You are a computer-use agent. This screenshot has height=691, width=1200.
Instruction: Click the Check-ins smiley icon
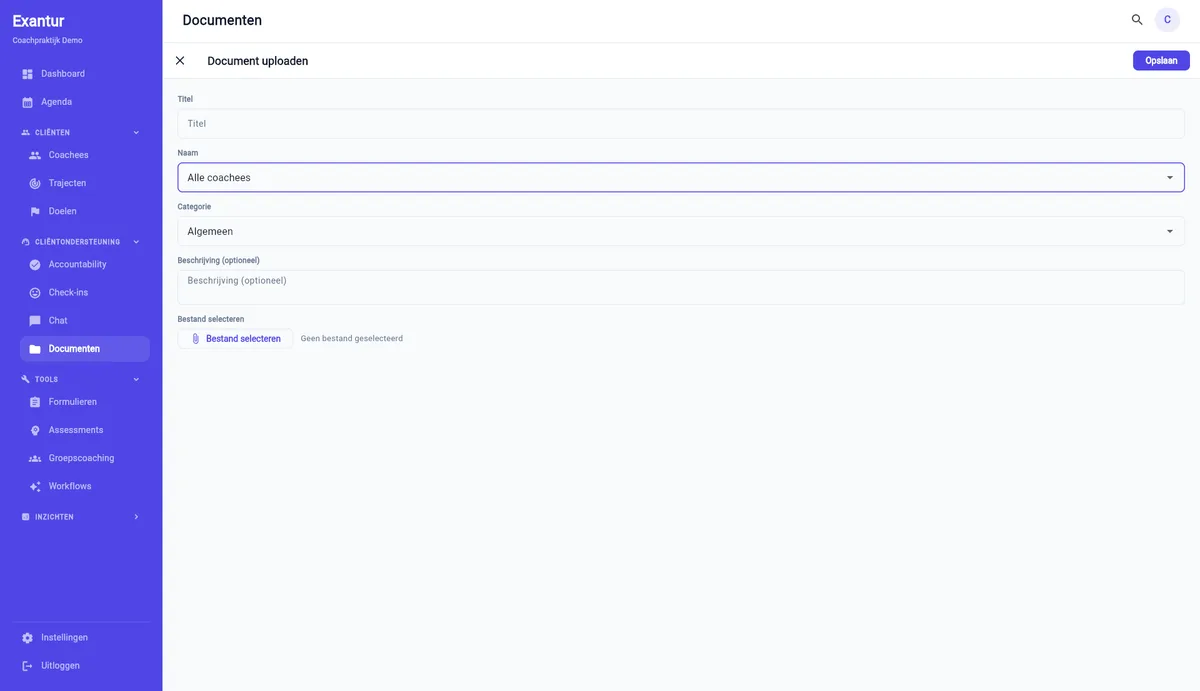tap(35, 293)
